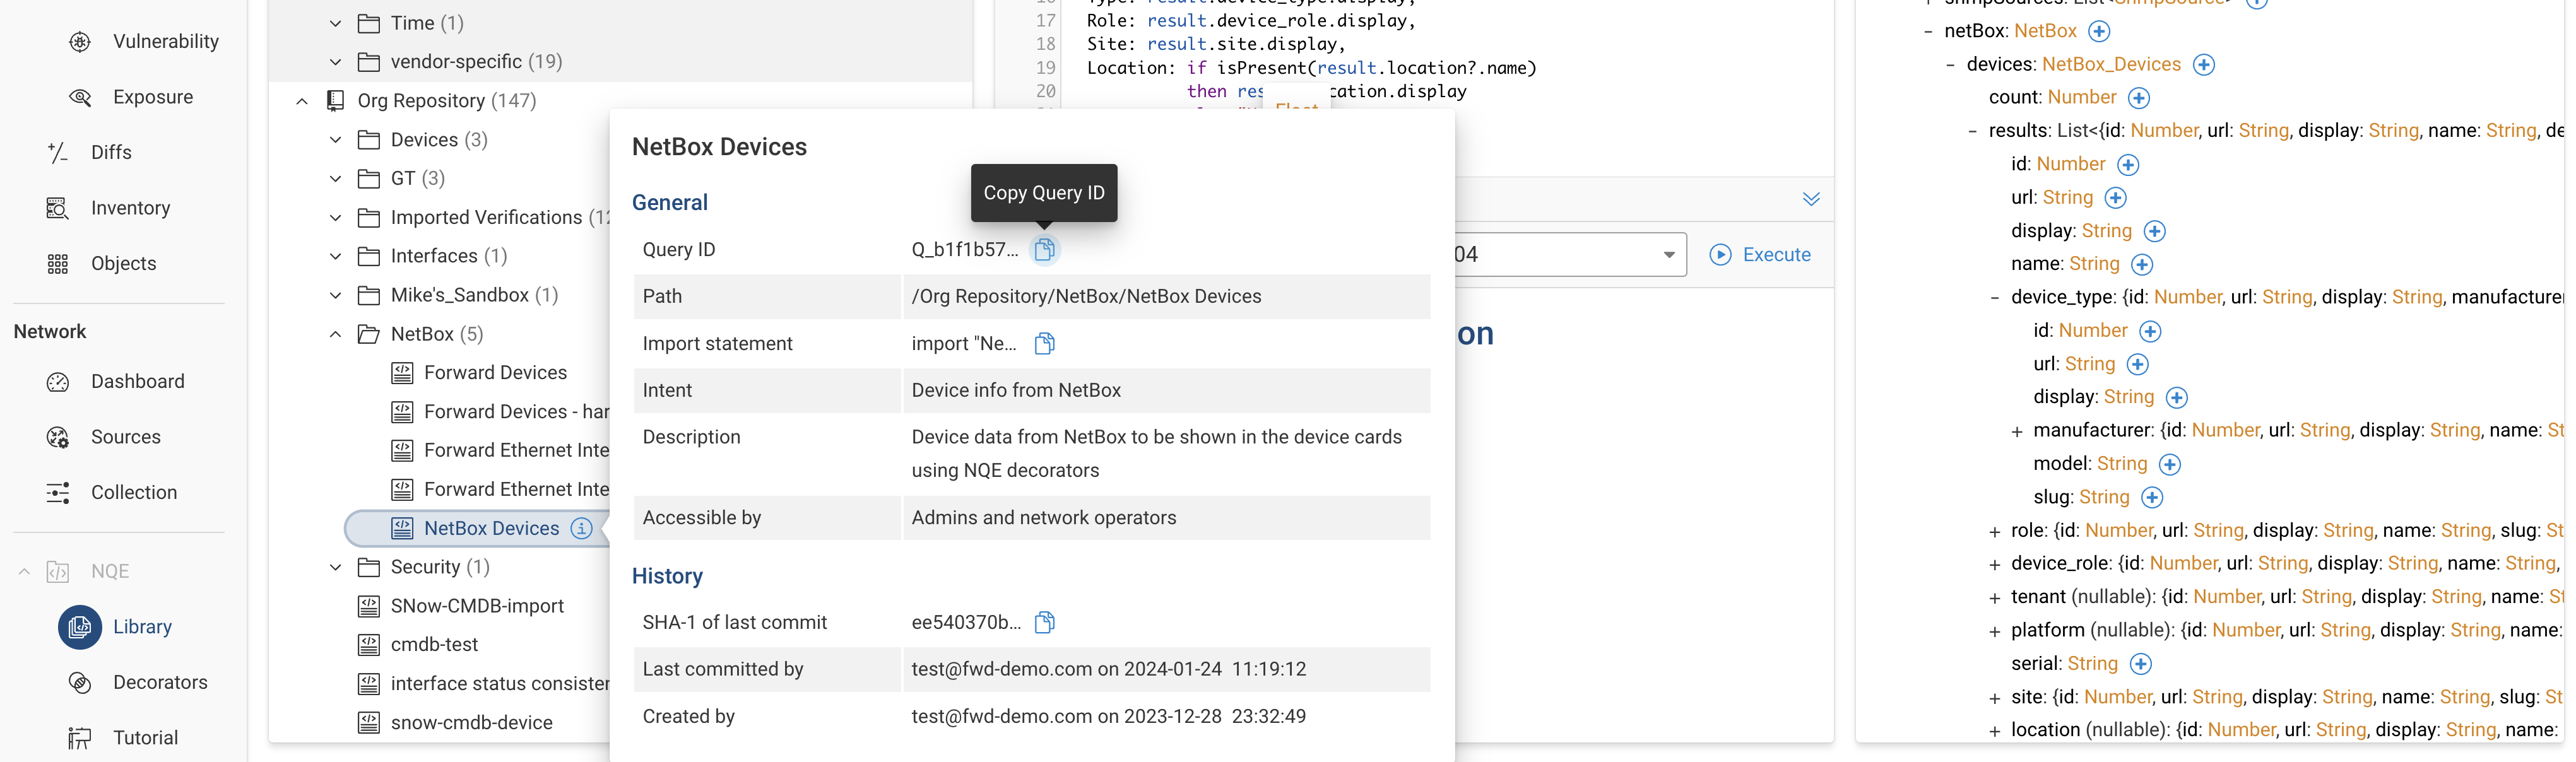Go to NQE Library
2576x762 pixels.
[x=142, y=627]
